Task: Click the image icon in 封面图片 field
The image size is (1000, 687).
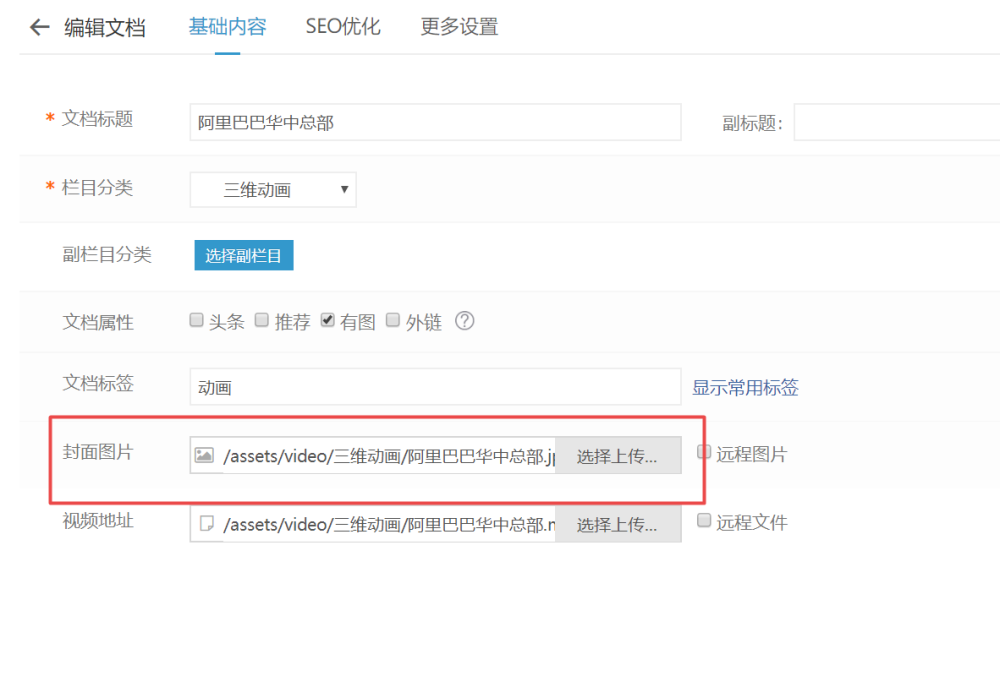Action: coord(204,455)
